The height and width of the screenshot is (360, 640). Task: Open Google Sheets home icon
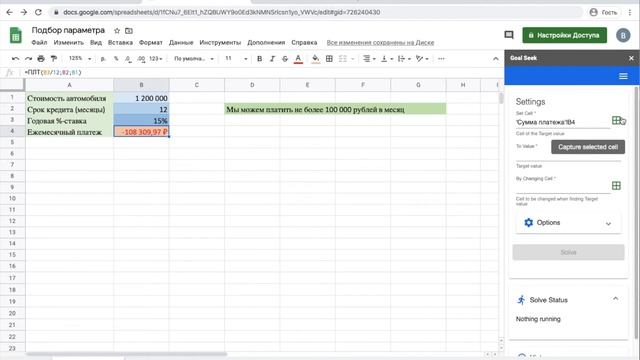click(16, 35)
